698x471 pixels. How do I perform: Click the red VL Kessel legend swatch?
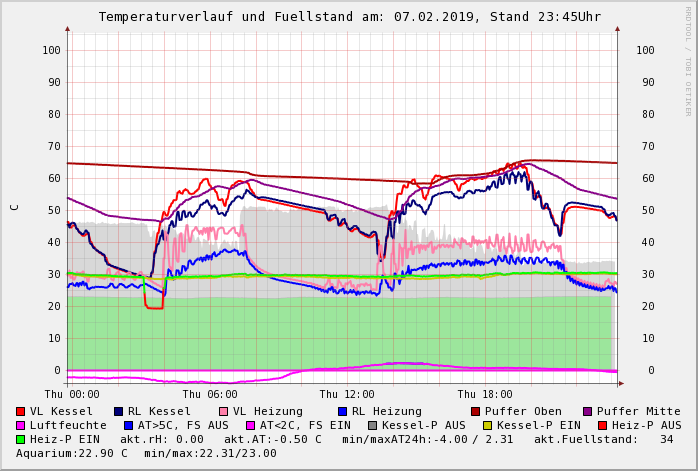21,411
